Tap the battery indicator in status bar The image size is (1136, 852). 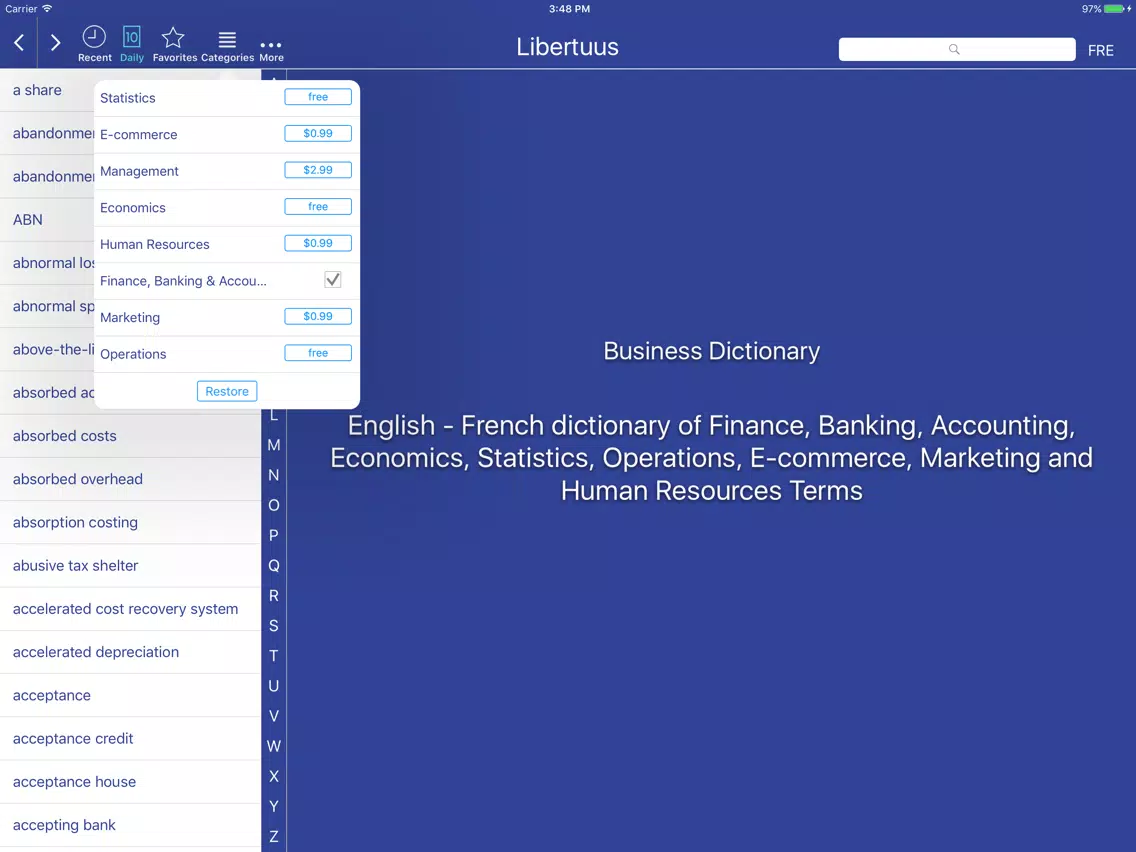coord(1114,9)
